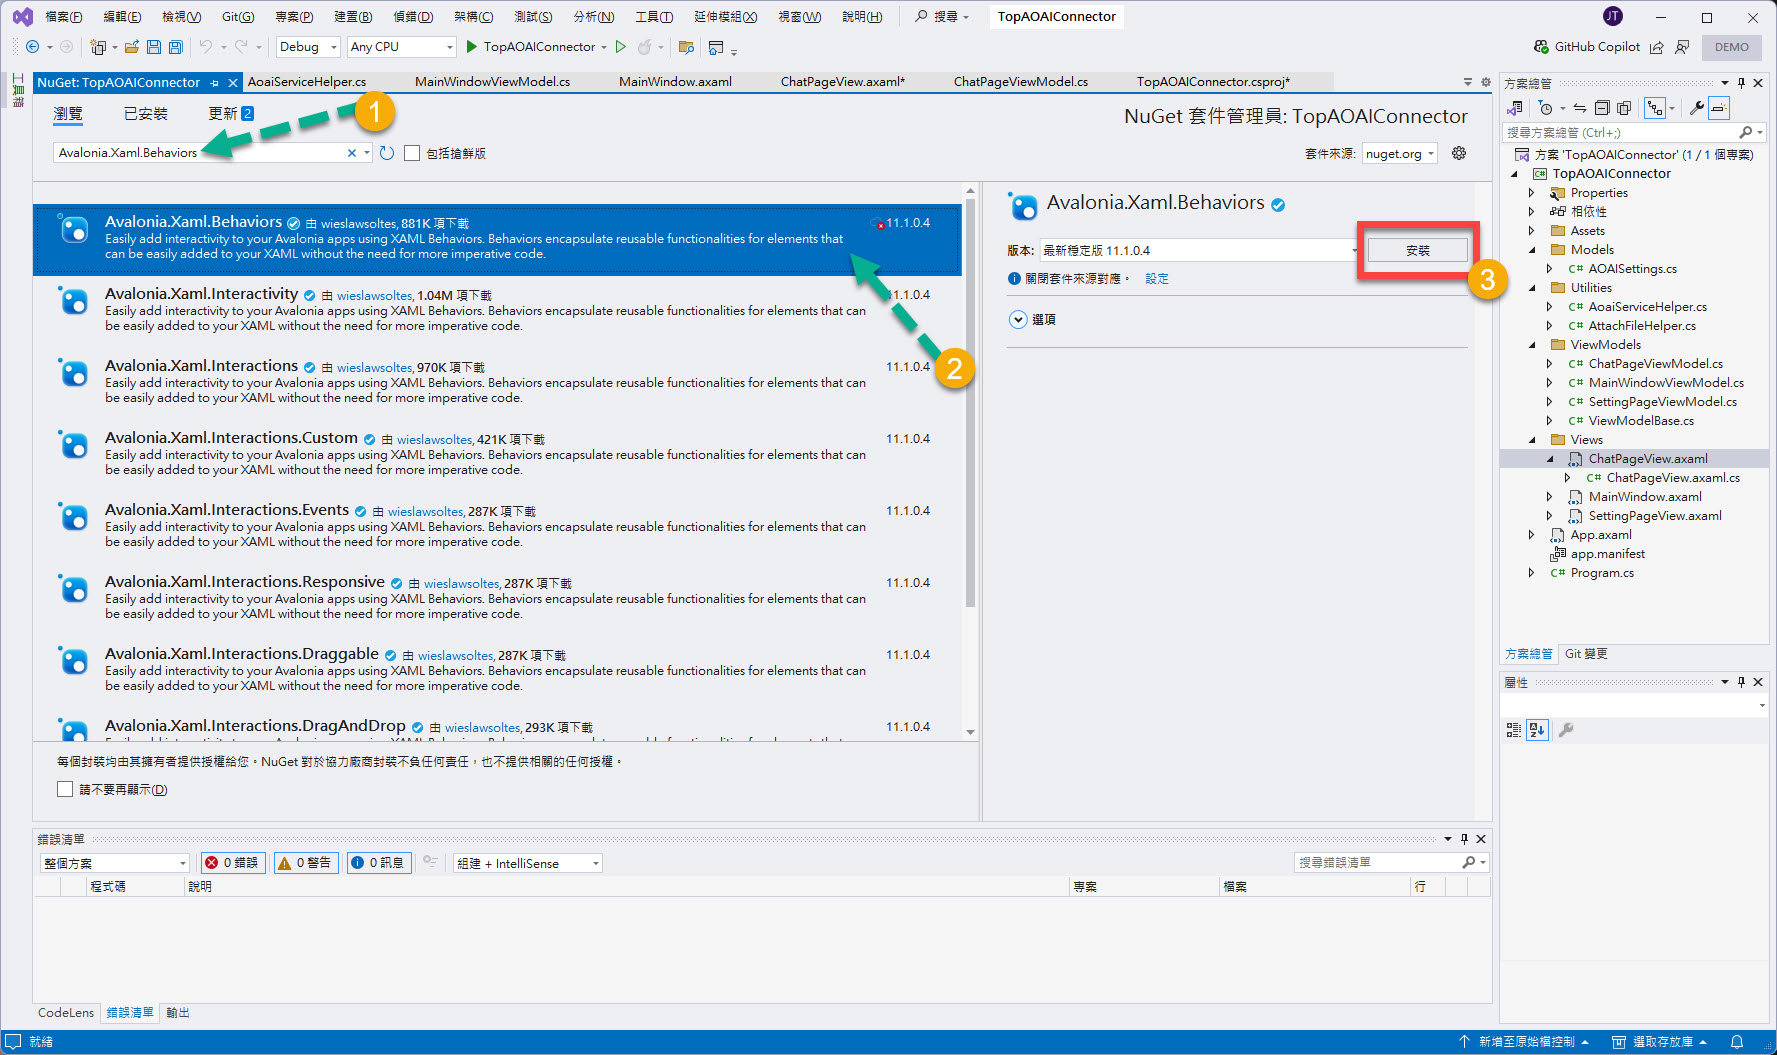Click the send feedback icon near Copilot
Image resolution: width=1777 pixels, height=1055 pixels.
pos(1682,47)
